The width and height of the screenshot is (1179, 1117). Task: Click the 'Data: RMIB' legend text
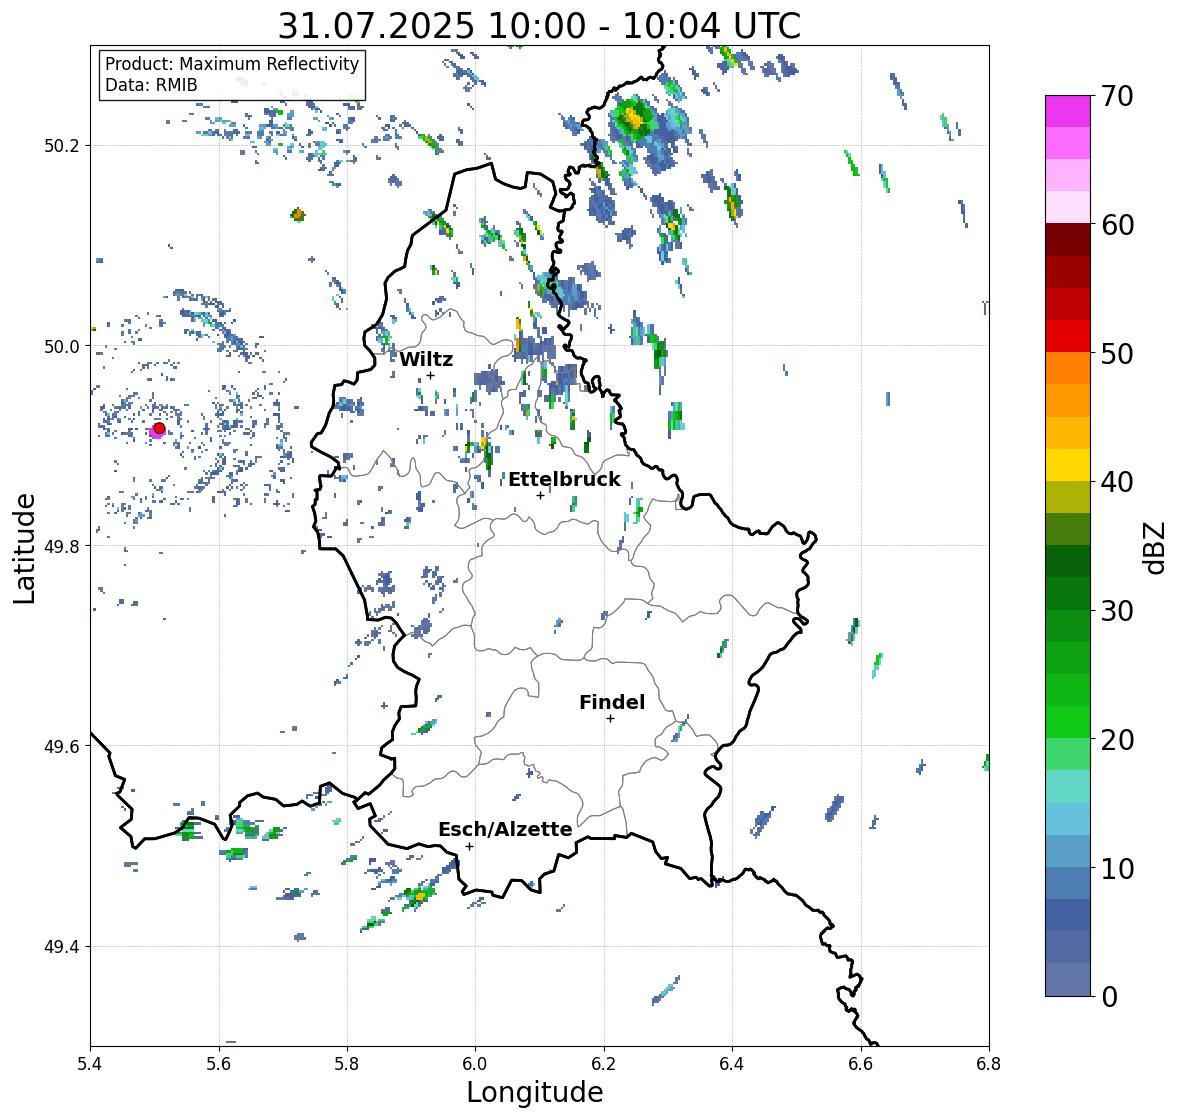pos(151,85)
